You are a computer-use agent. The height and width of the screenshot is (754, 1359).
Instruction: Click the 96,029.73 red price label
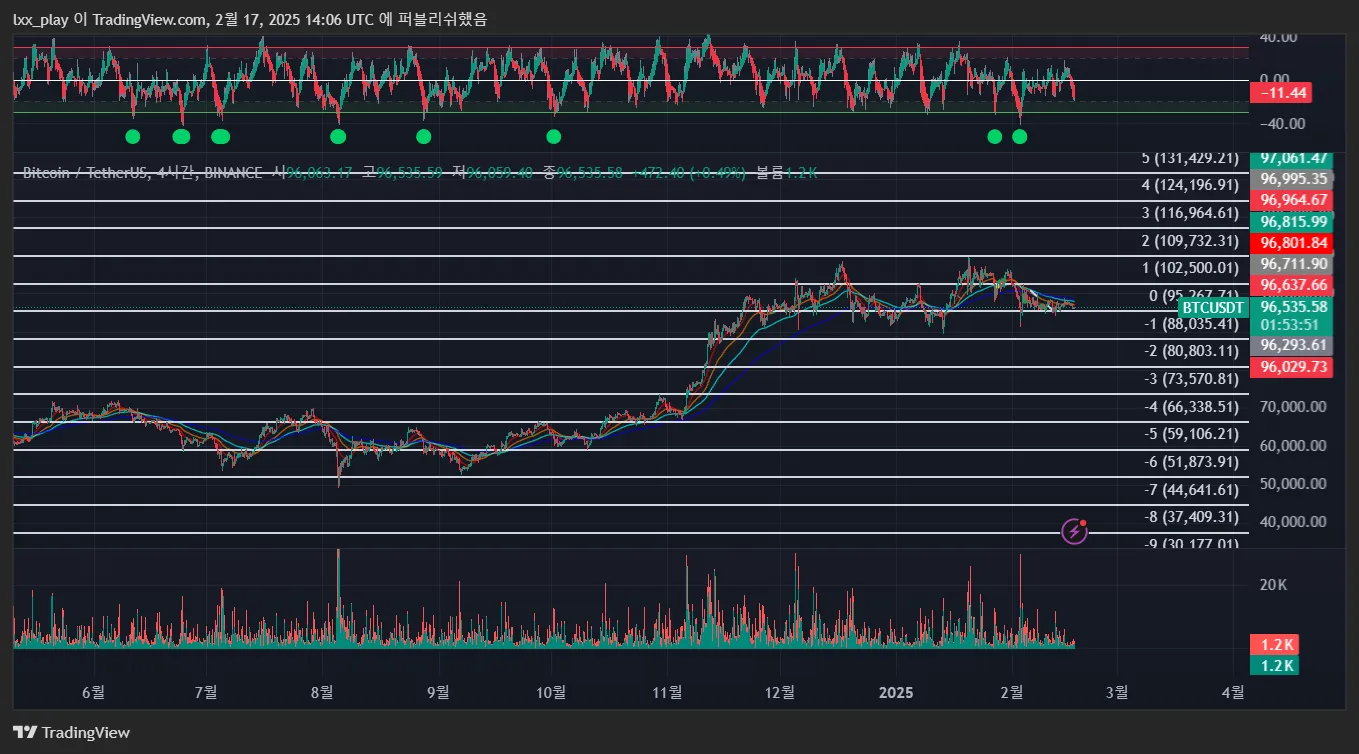pyautogui.click(x=1293, y=367)
